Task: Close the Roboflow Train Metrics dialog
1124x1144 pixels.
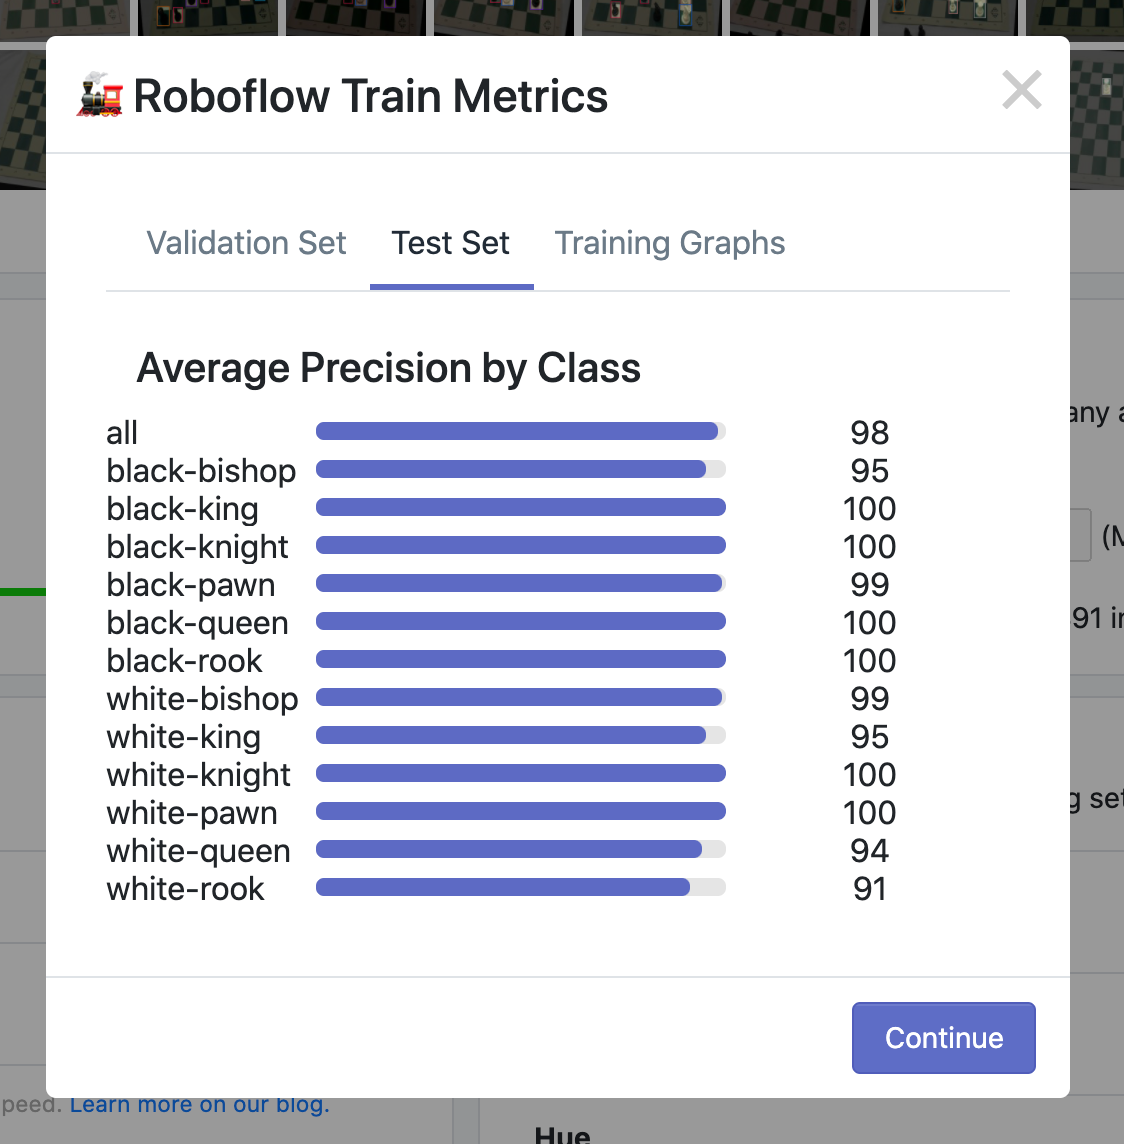Action: click(x=1021, y=90)
